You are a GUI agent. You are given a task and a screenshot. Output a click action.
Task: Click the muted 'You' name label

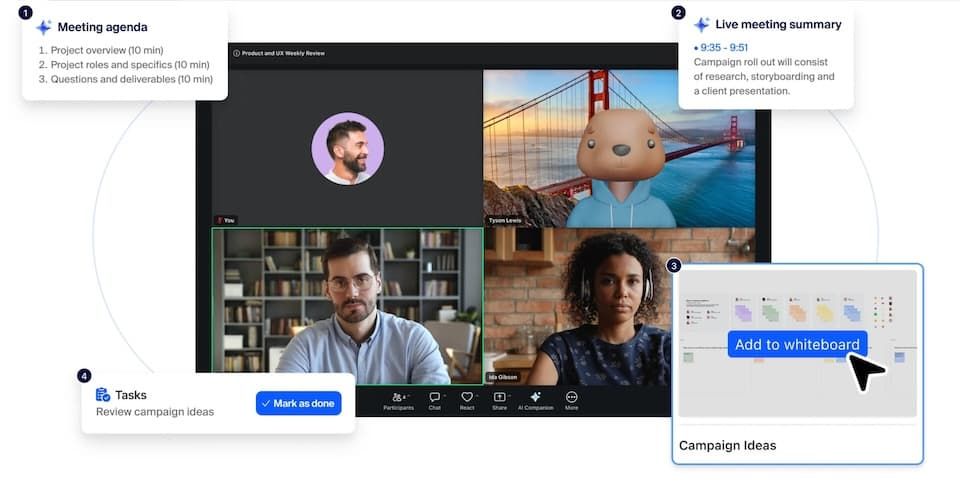point(226,220)
